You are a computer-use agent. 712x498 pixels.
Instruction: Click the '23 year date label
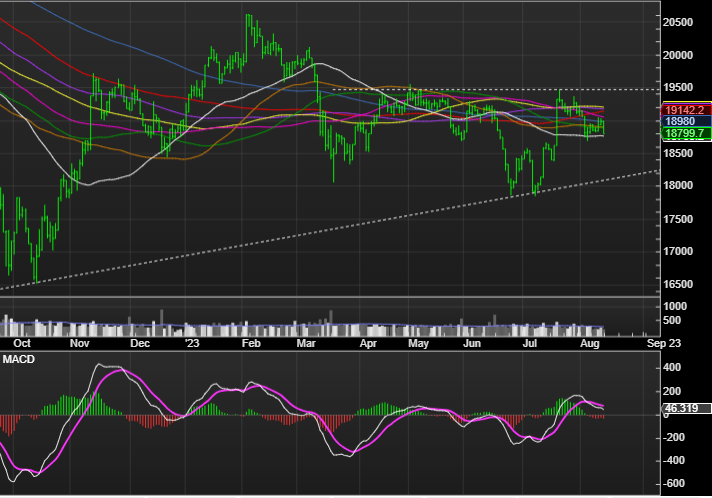[192, 343]
